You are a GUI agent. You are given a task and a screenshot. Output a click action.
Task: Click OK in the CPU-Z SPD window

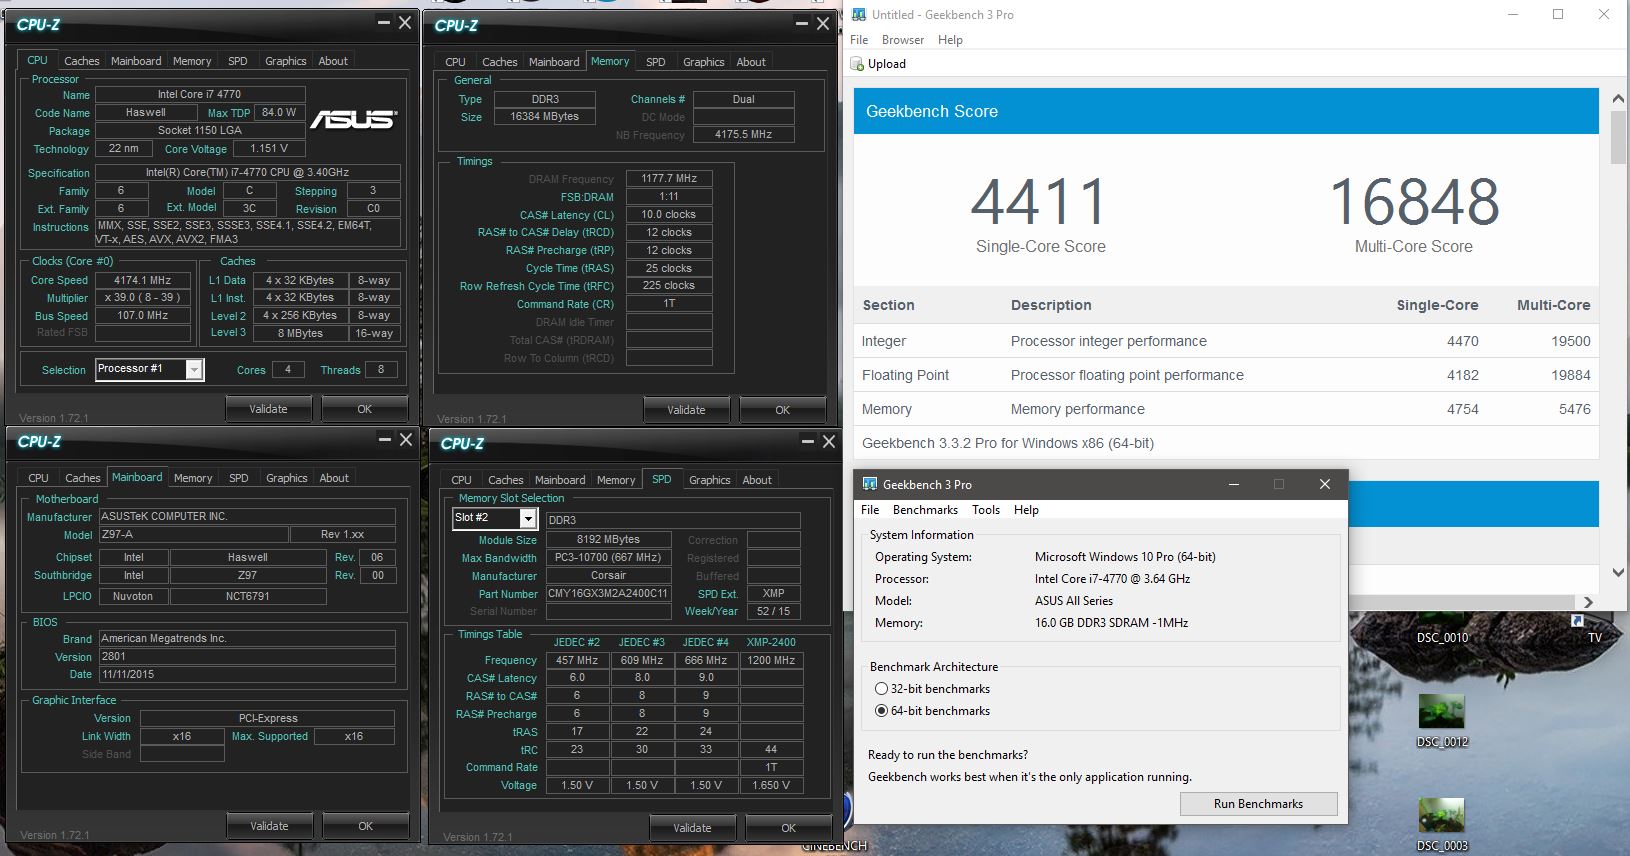(789, 828)
